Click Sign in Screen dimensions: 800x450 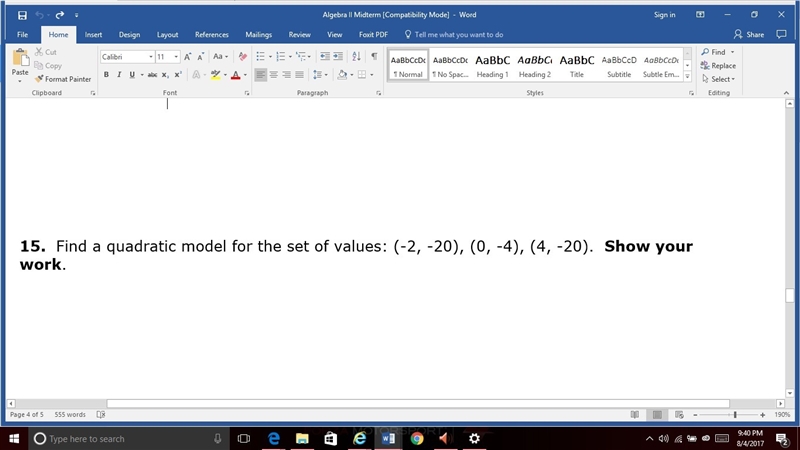tap(665, 15)
